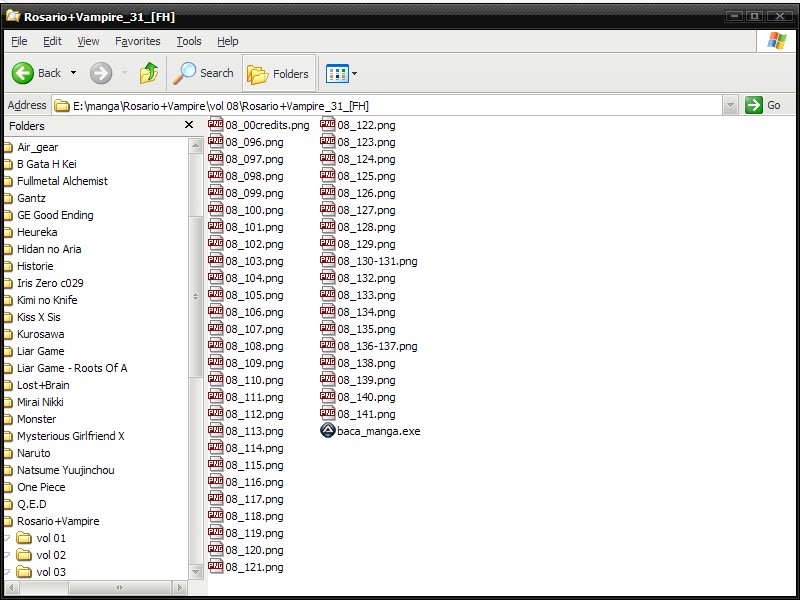
Task: Expand the vol 03 tree node
Action: pyautogui.click(x=7, y=572)
